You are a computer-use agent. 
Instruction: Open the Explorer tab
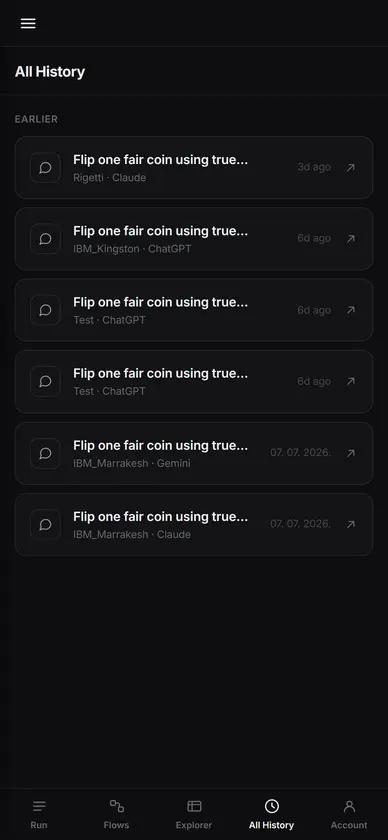tap(194, 814)
